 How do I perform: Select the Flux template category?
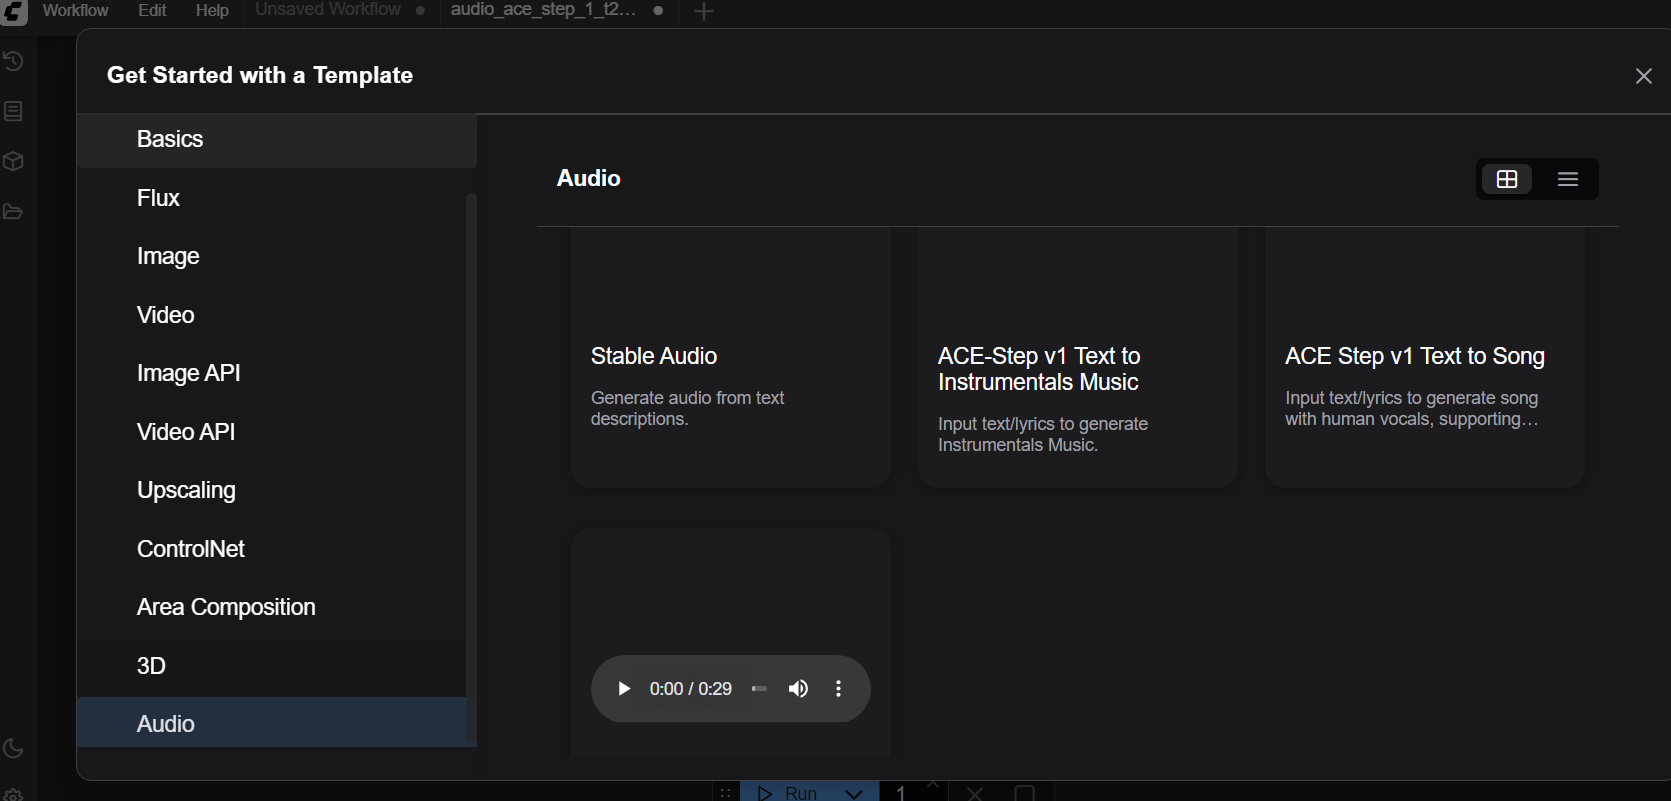coord(271,198)
